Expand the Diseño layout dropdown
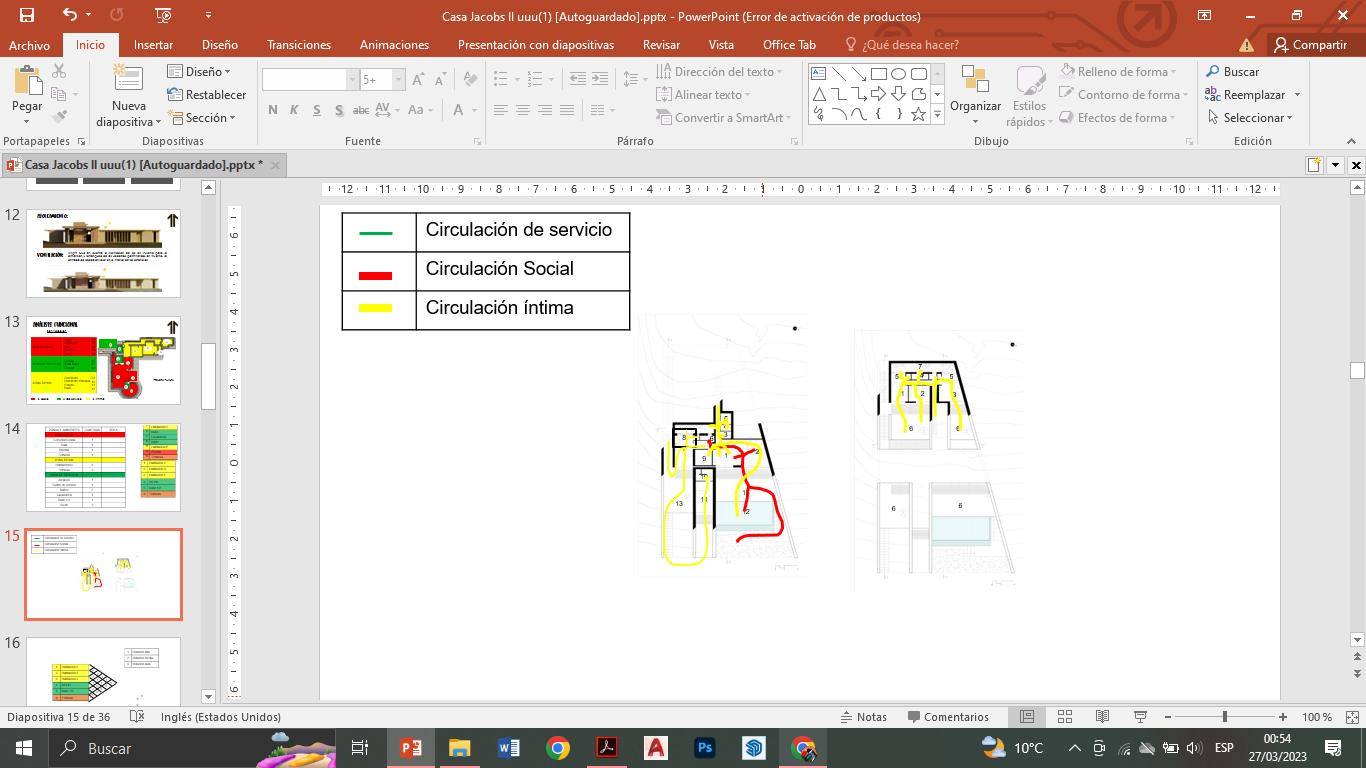 tap(199, 72)
